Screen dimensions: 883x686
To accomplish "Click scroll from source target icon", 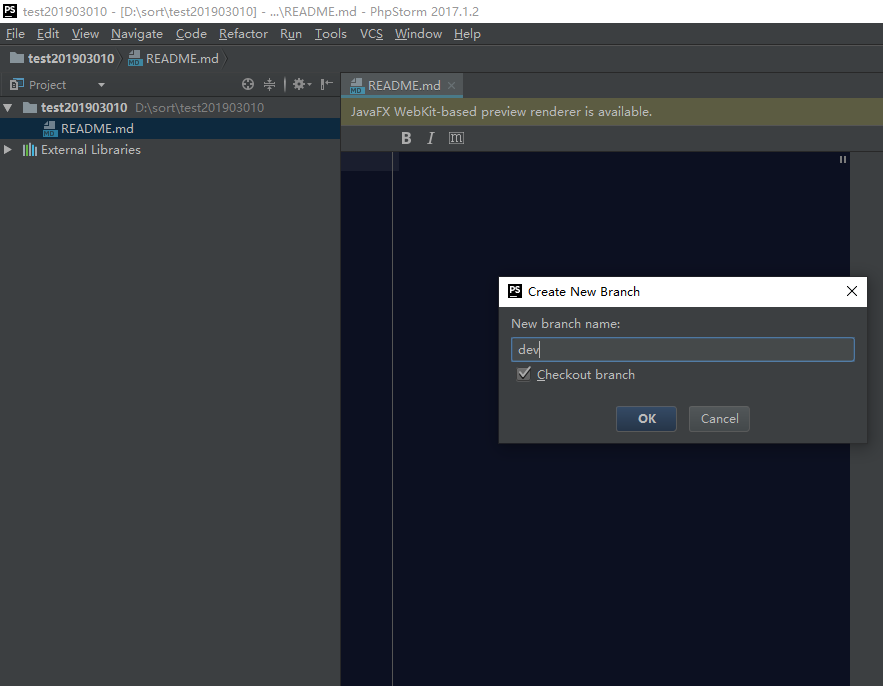I will point(248,84).
